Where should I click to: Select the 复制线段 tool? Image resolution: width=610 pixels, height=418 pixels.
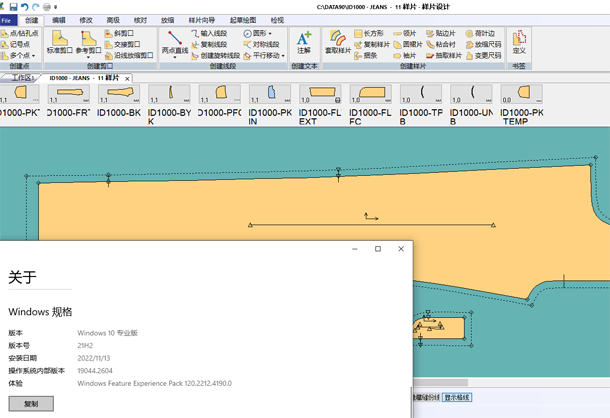209,44
